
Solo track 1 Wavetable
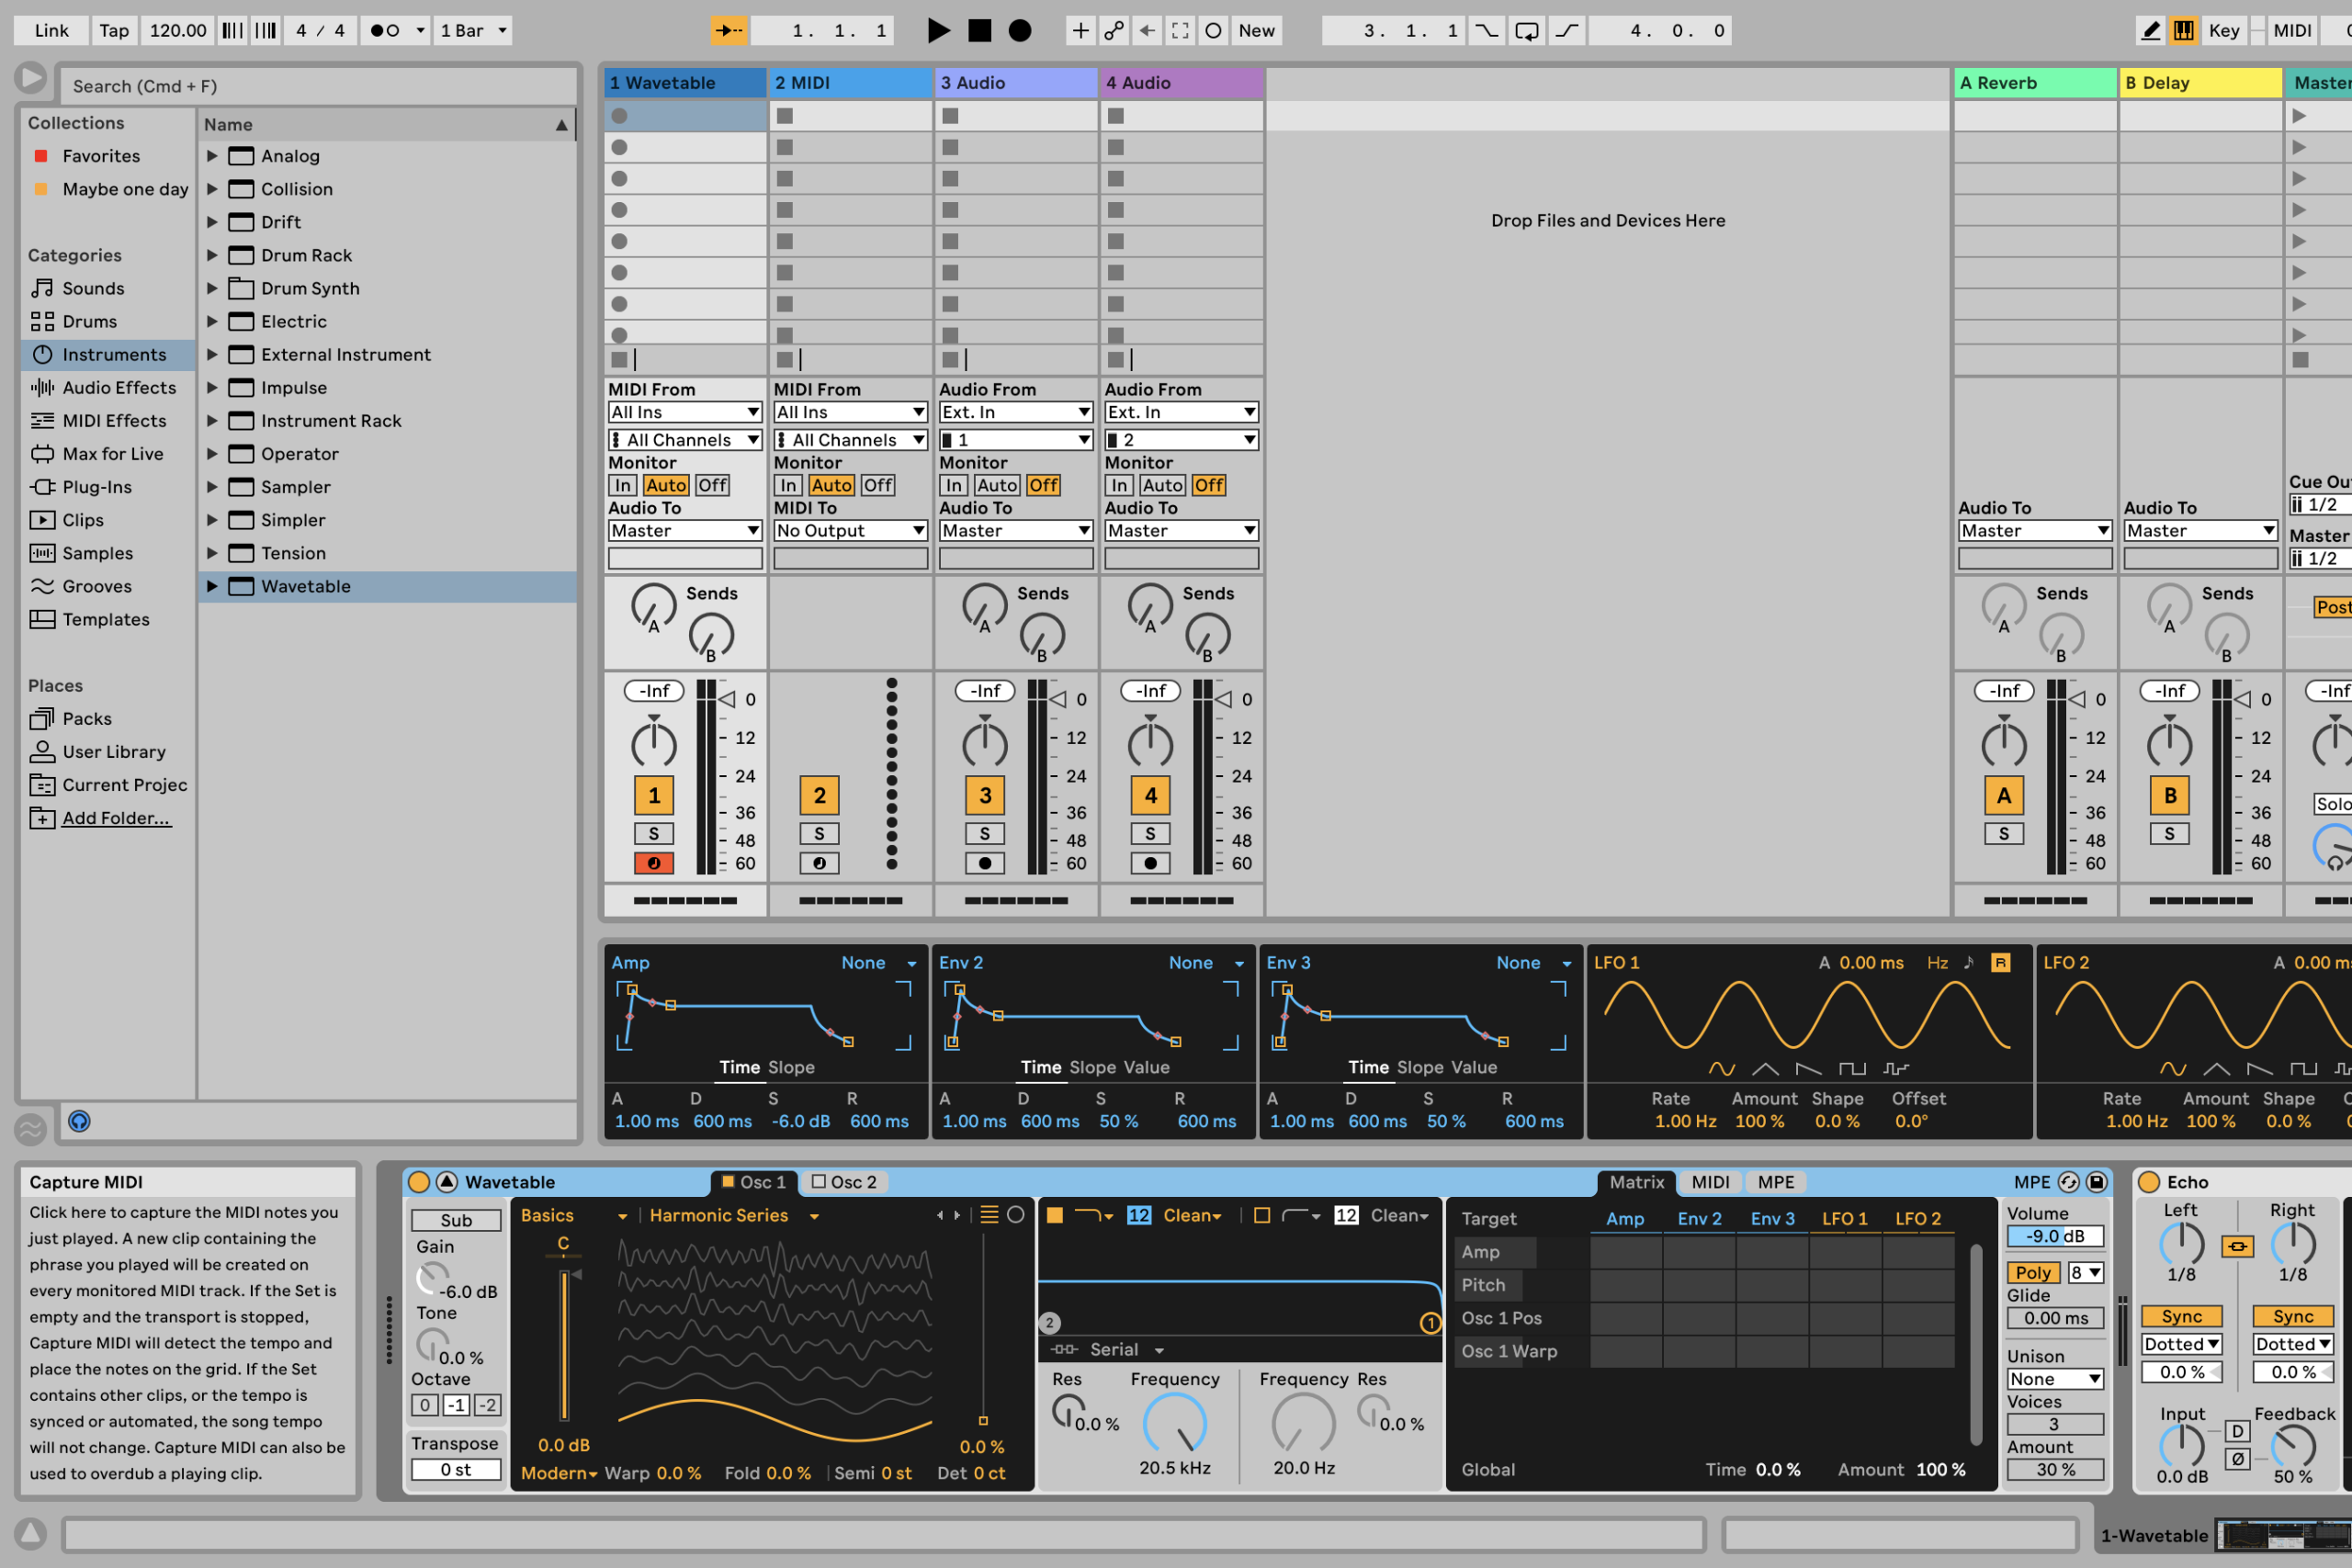tap(653, 833)
